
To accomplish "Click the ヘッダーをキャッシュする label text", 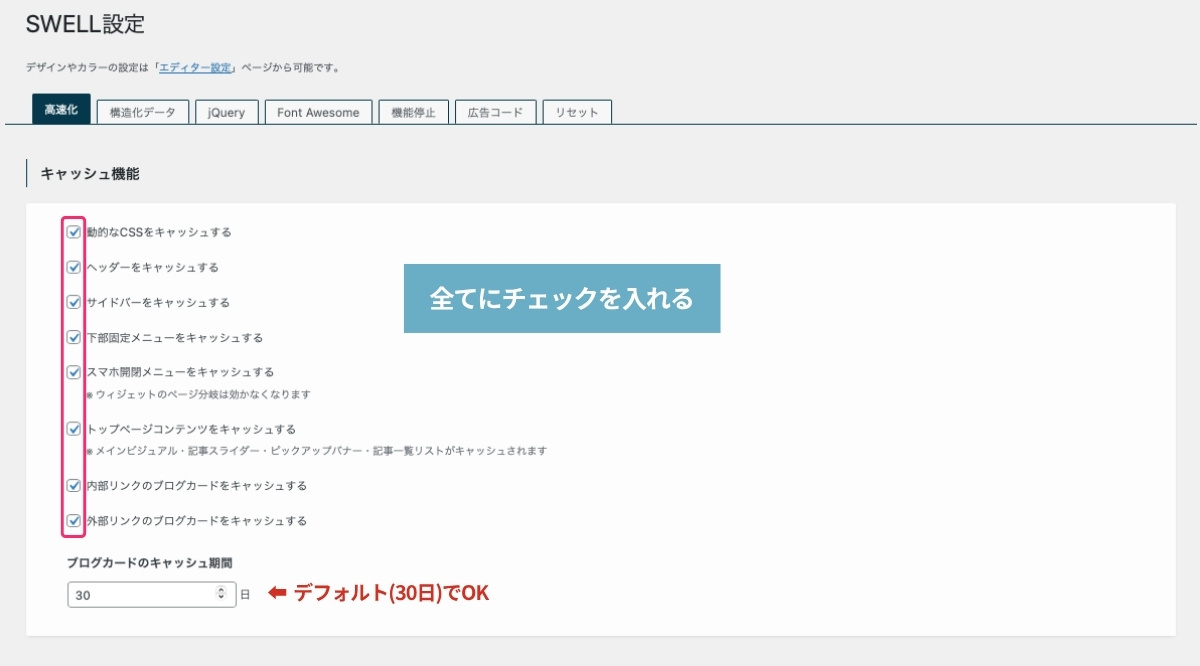I will tap(152, 268).
